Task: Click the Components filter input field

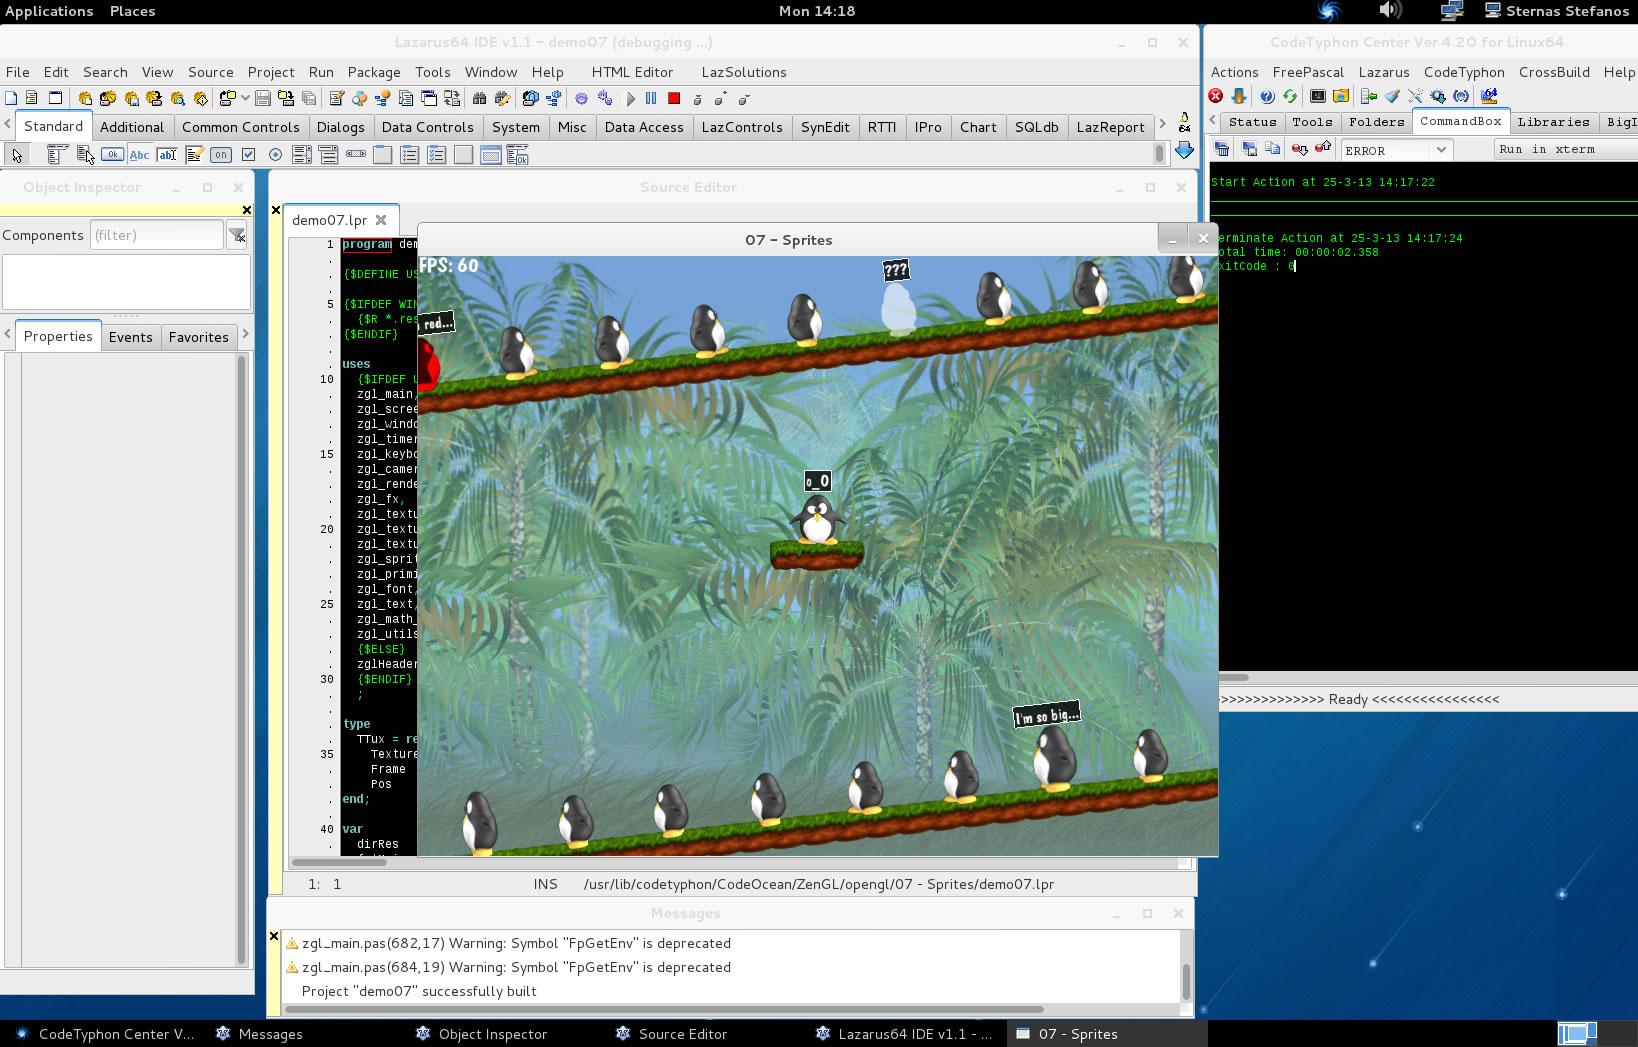Action: (x=156, y=235)
